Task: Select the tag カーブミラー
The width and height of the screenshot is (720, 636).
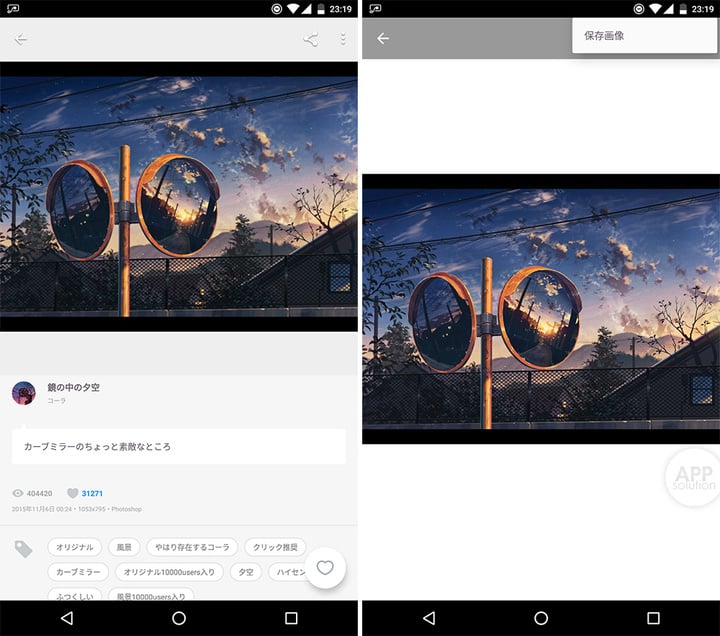Action: coord(78,572)
